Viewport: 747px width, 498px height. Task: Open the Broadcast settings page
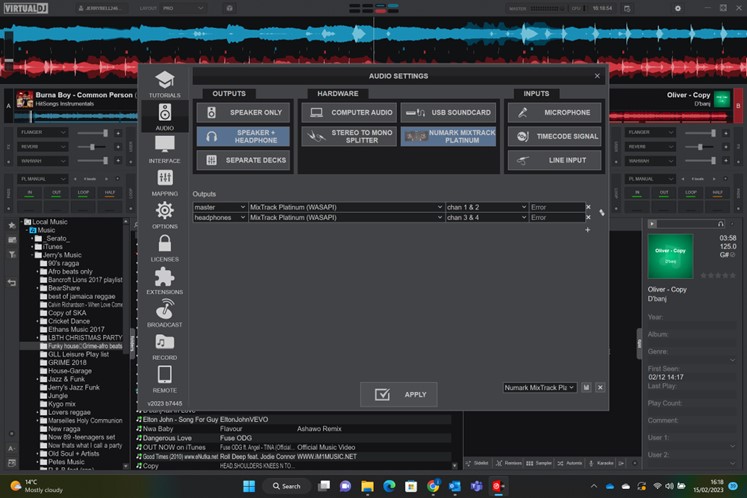164,314
